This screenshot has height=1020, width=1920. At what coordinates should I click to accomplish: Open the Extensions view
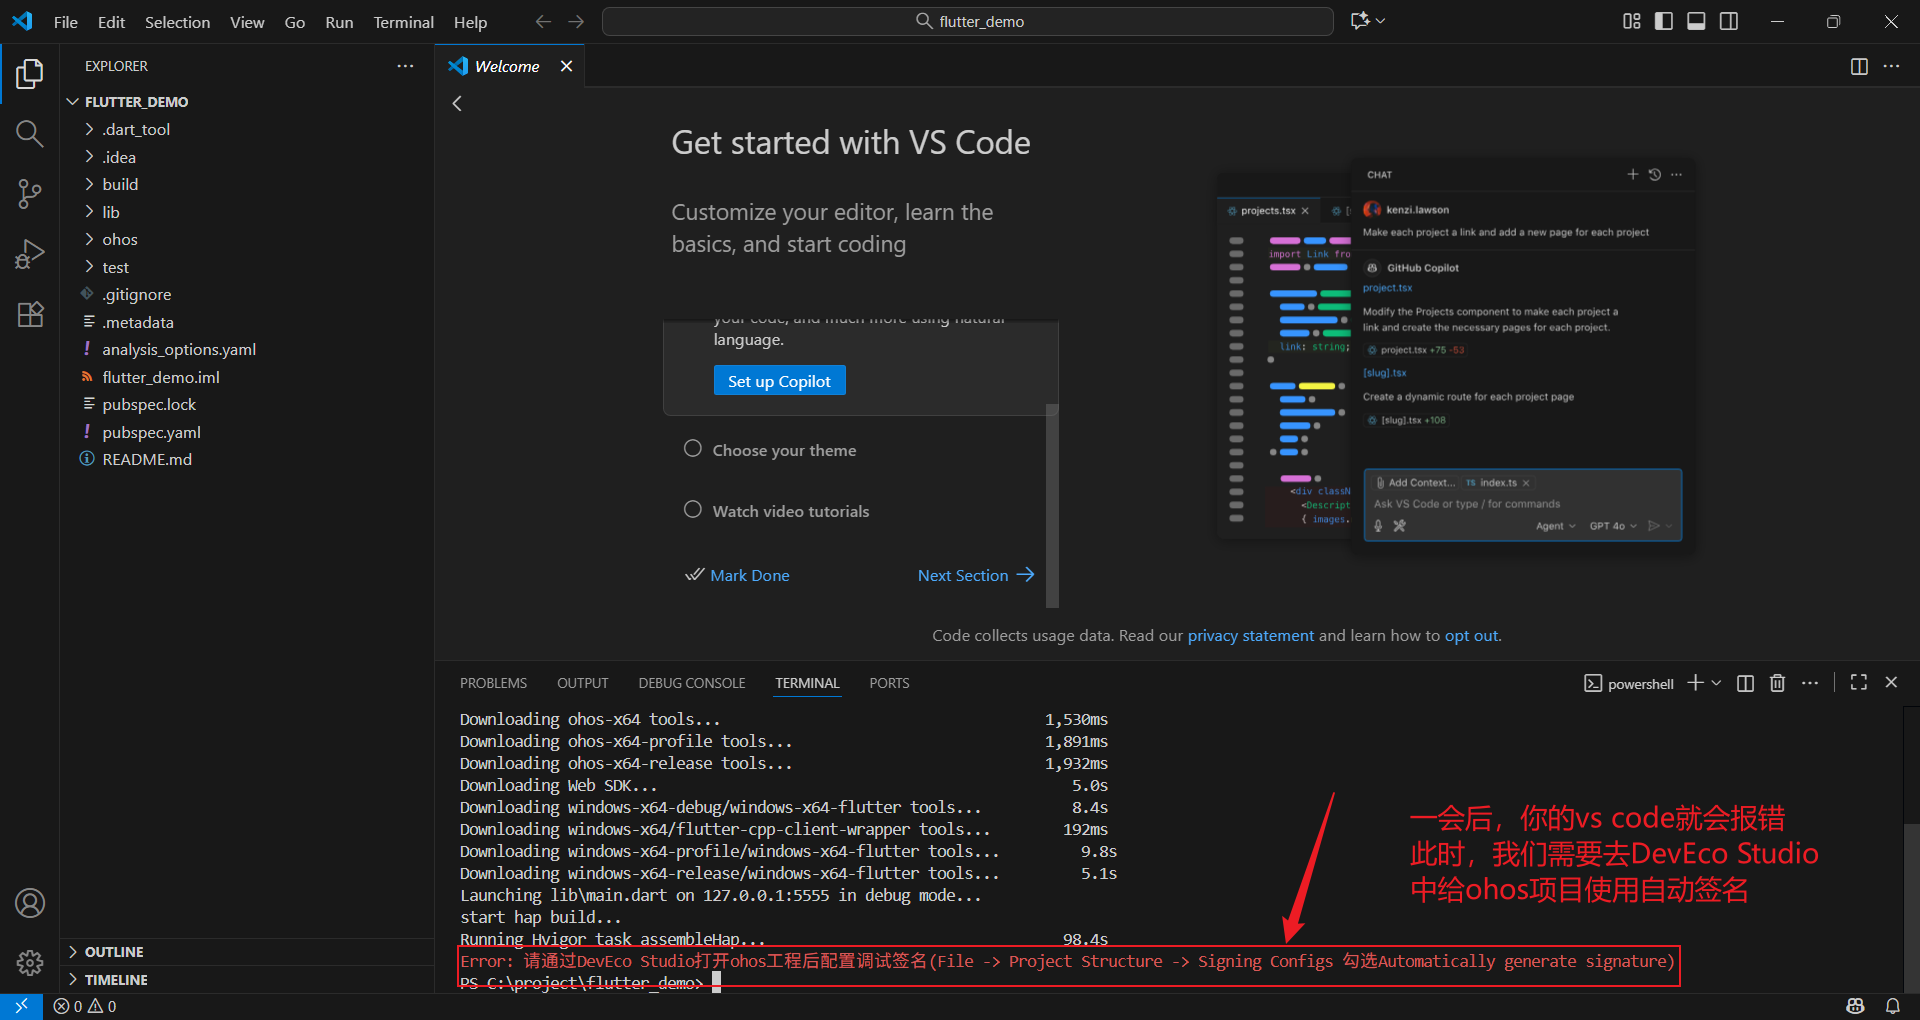30,314
